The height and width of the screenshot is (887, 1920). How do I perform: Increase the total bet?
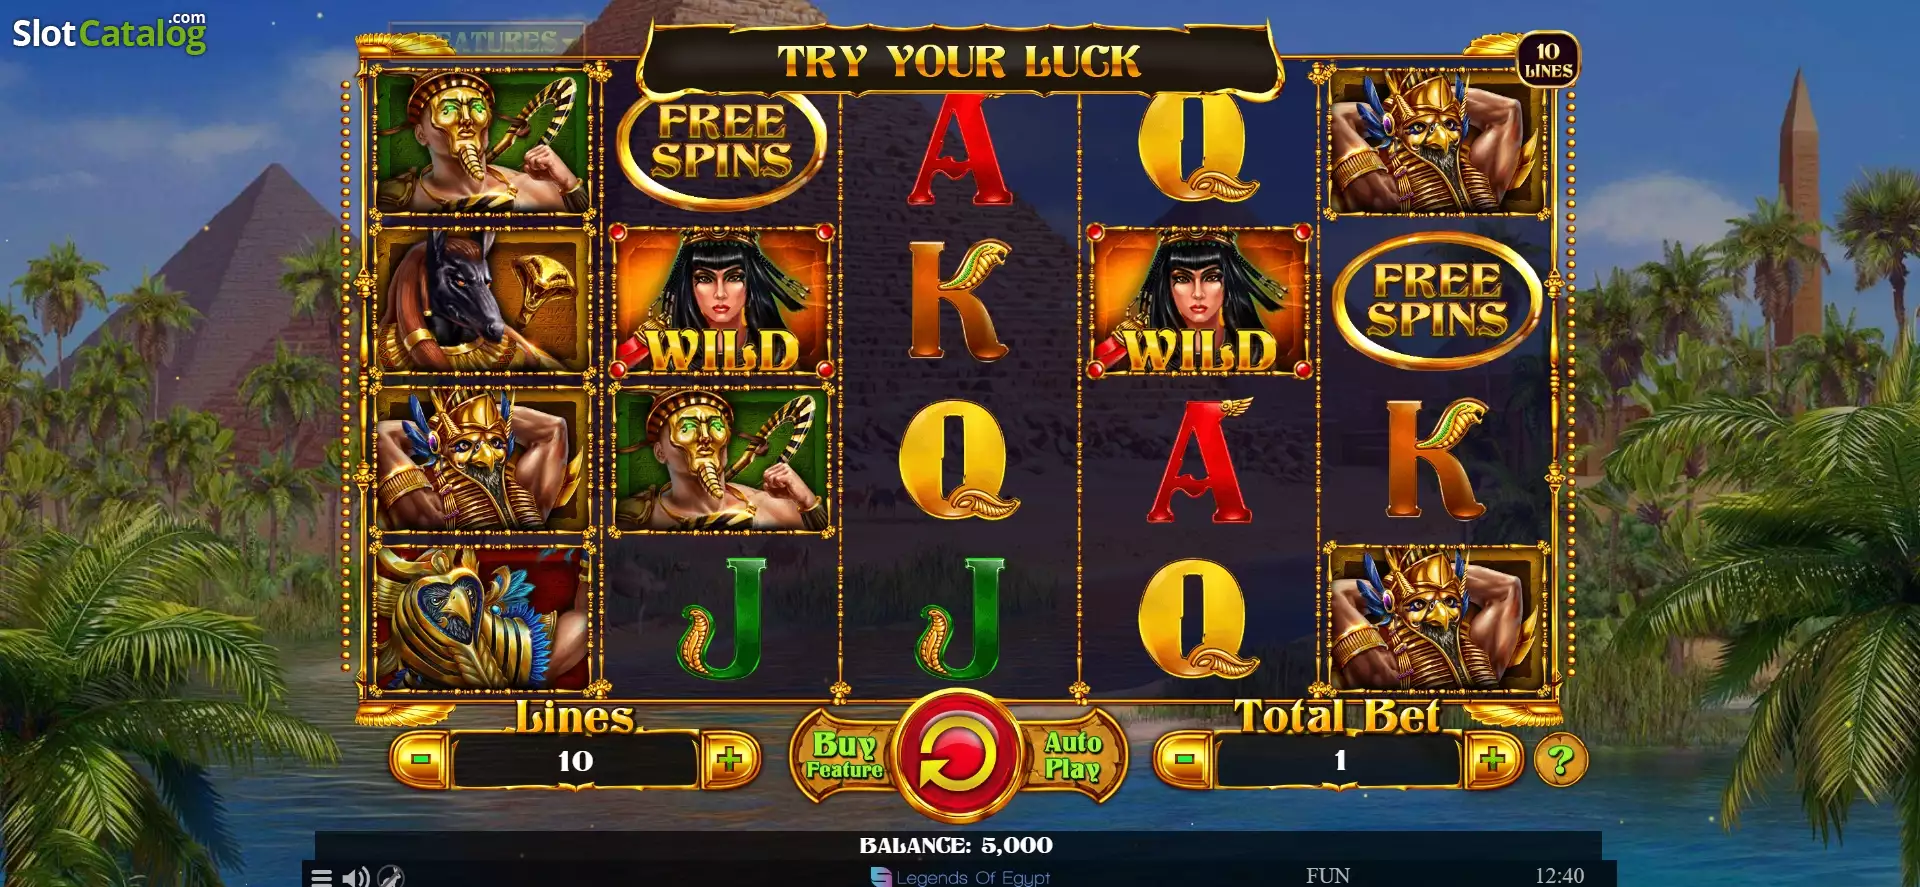(x=1492, y=760)
